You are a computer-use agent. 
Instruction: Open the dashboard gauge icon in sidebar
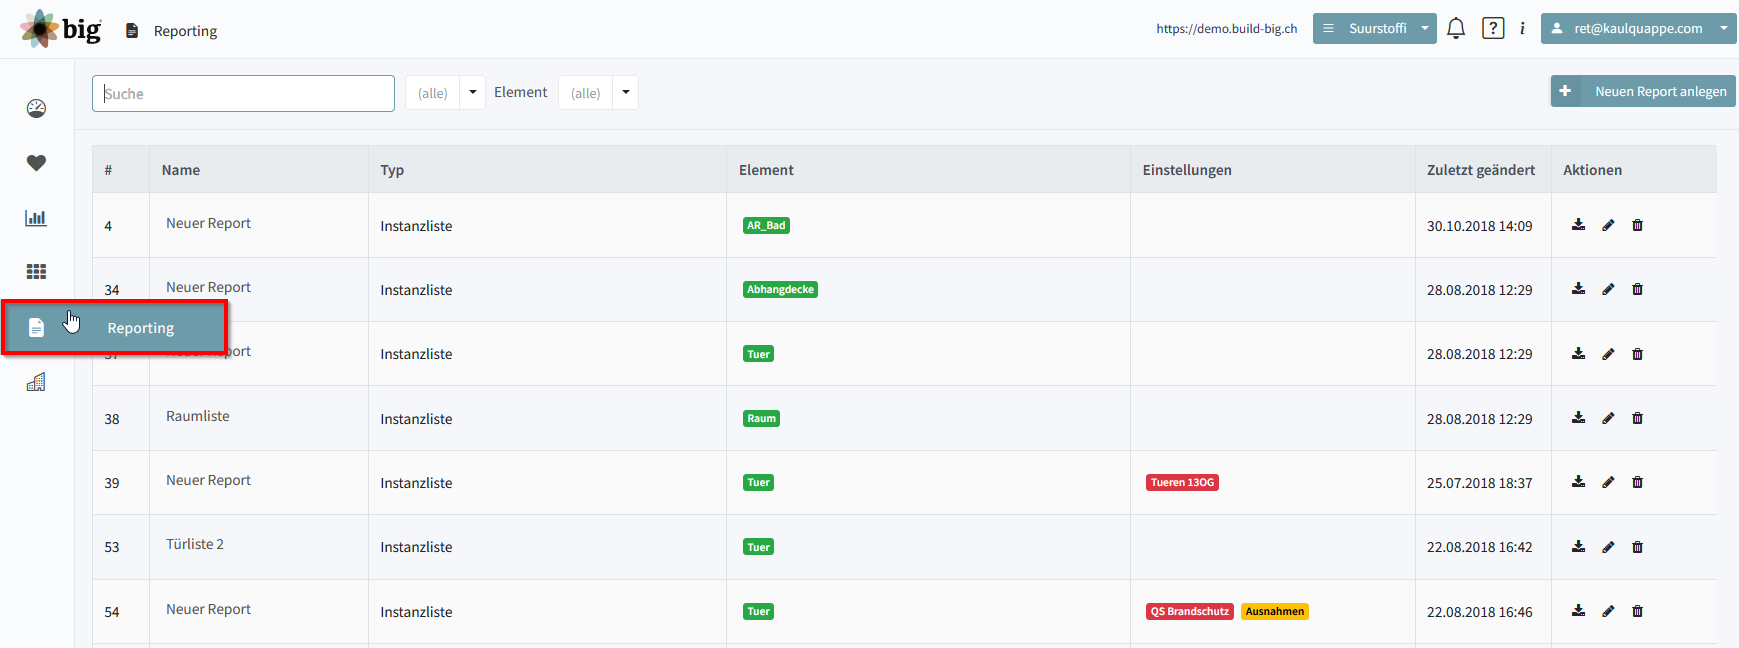tap(36, 108)
